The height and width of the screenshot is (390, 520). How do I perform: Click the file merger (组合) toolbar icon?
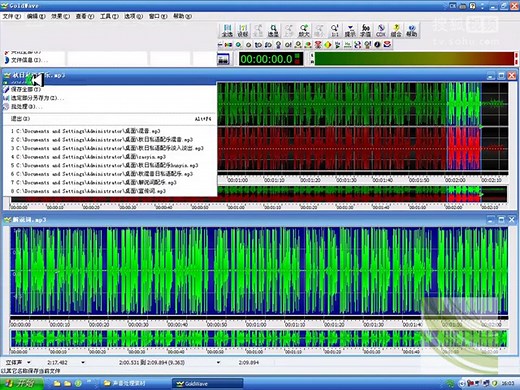396,31
